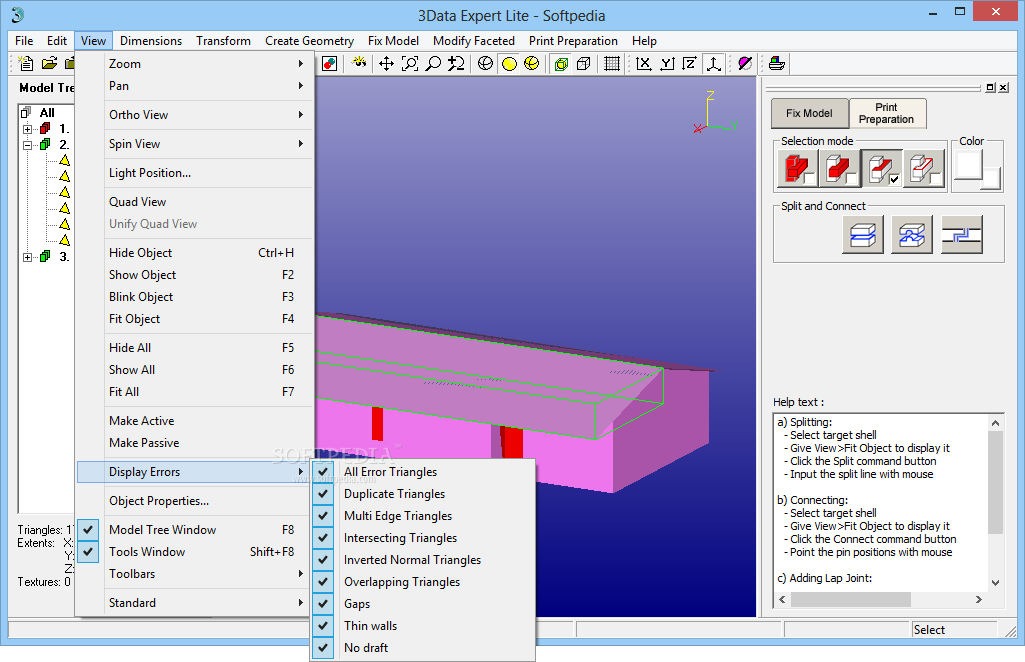This screenshot has height=662, width=1025.
Task: Click the help text vertical scrollbar
Action: 995,503
